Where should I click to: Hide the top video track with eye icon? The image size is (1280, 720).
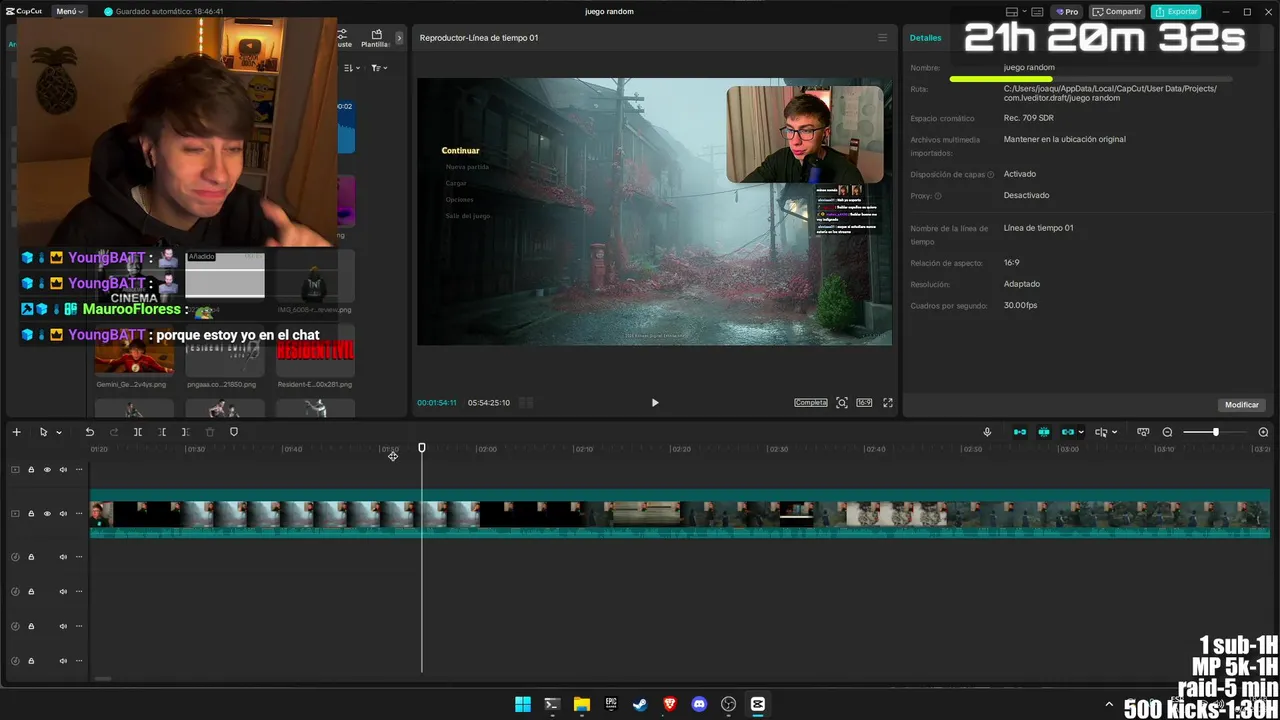pos(47,470)
